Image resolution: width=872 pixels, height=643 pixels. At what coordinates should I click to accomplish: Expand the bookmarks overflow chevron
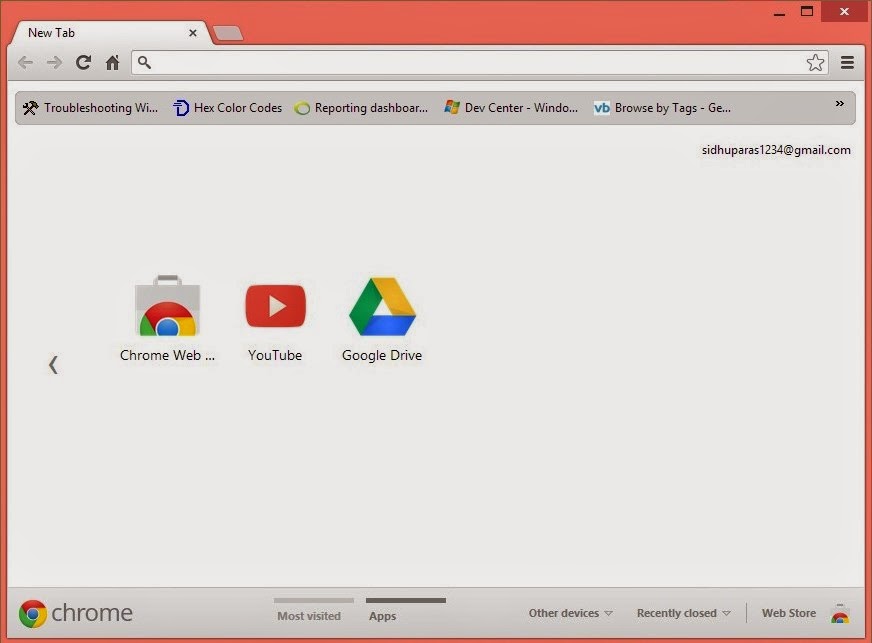[839, 103]
